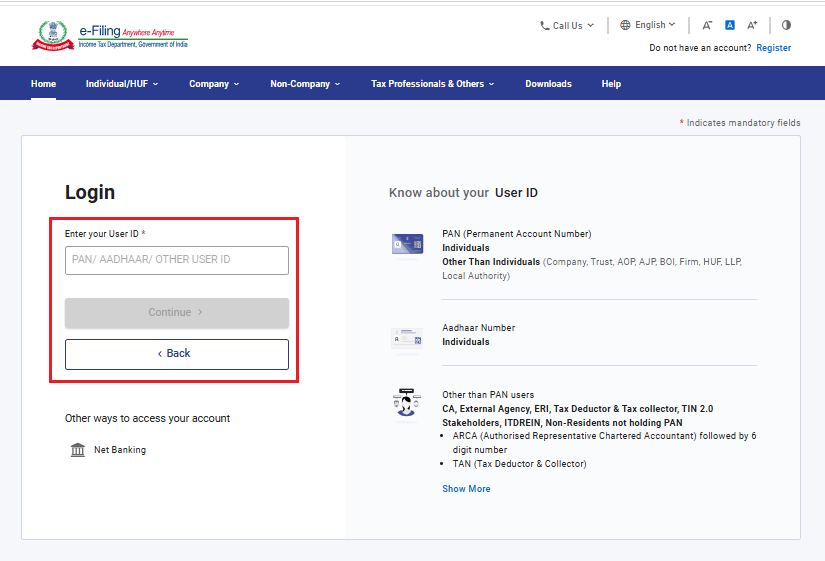Click the Show More link

pyautogui.click(x=466, y=489)
